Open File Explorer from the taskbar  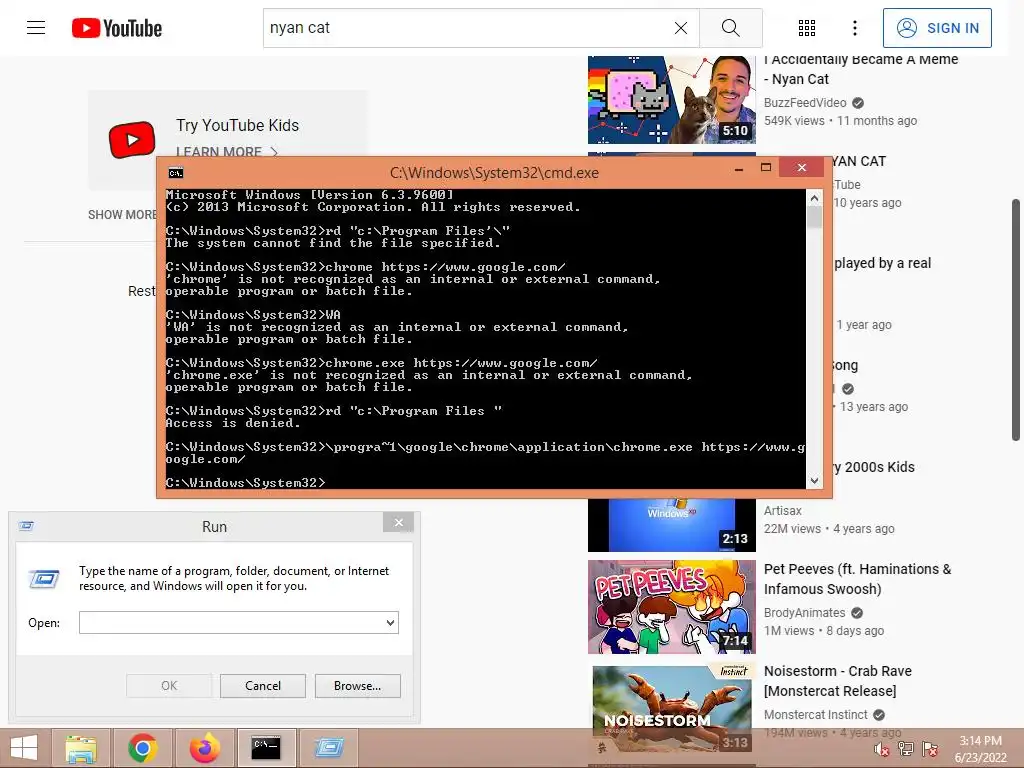point(81,748)
